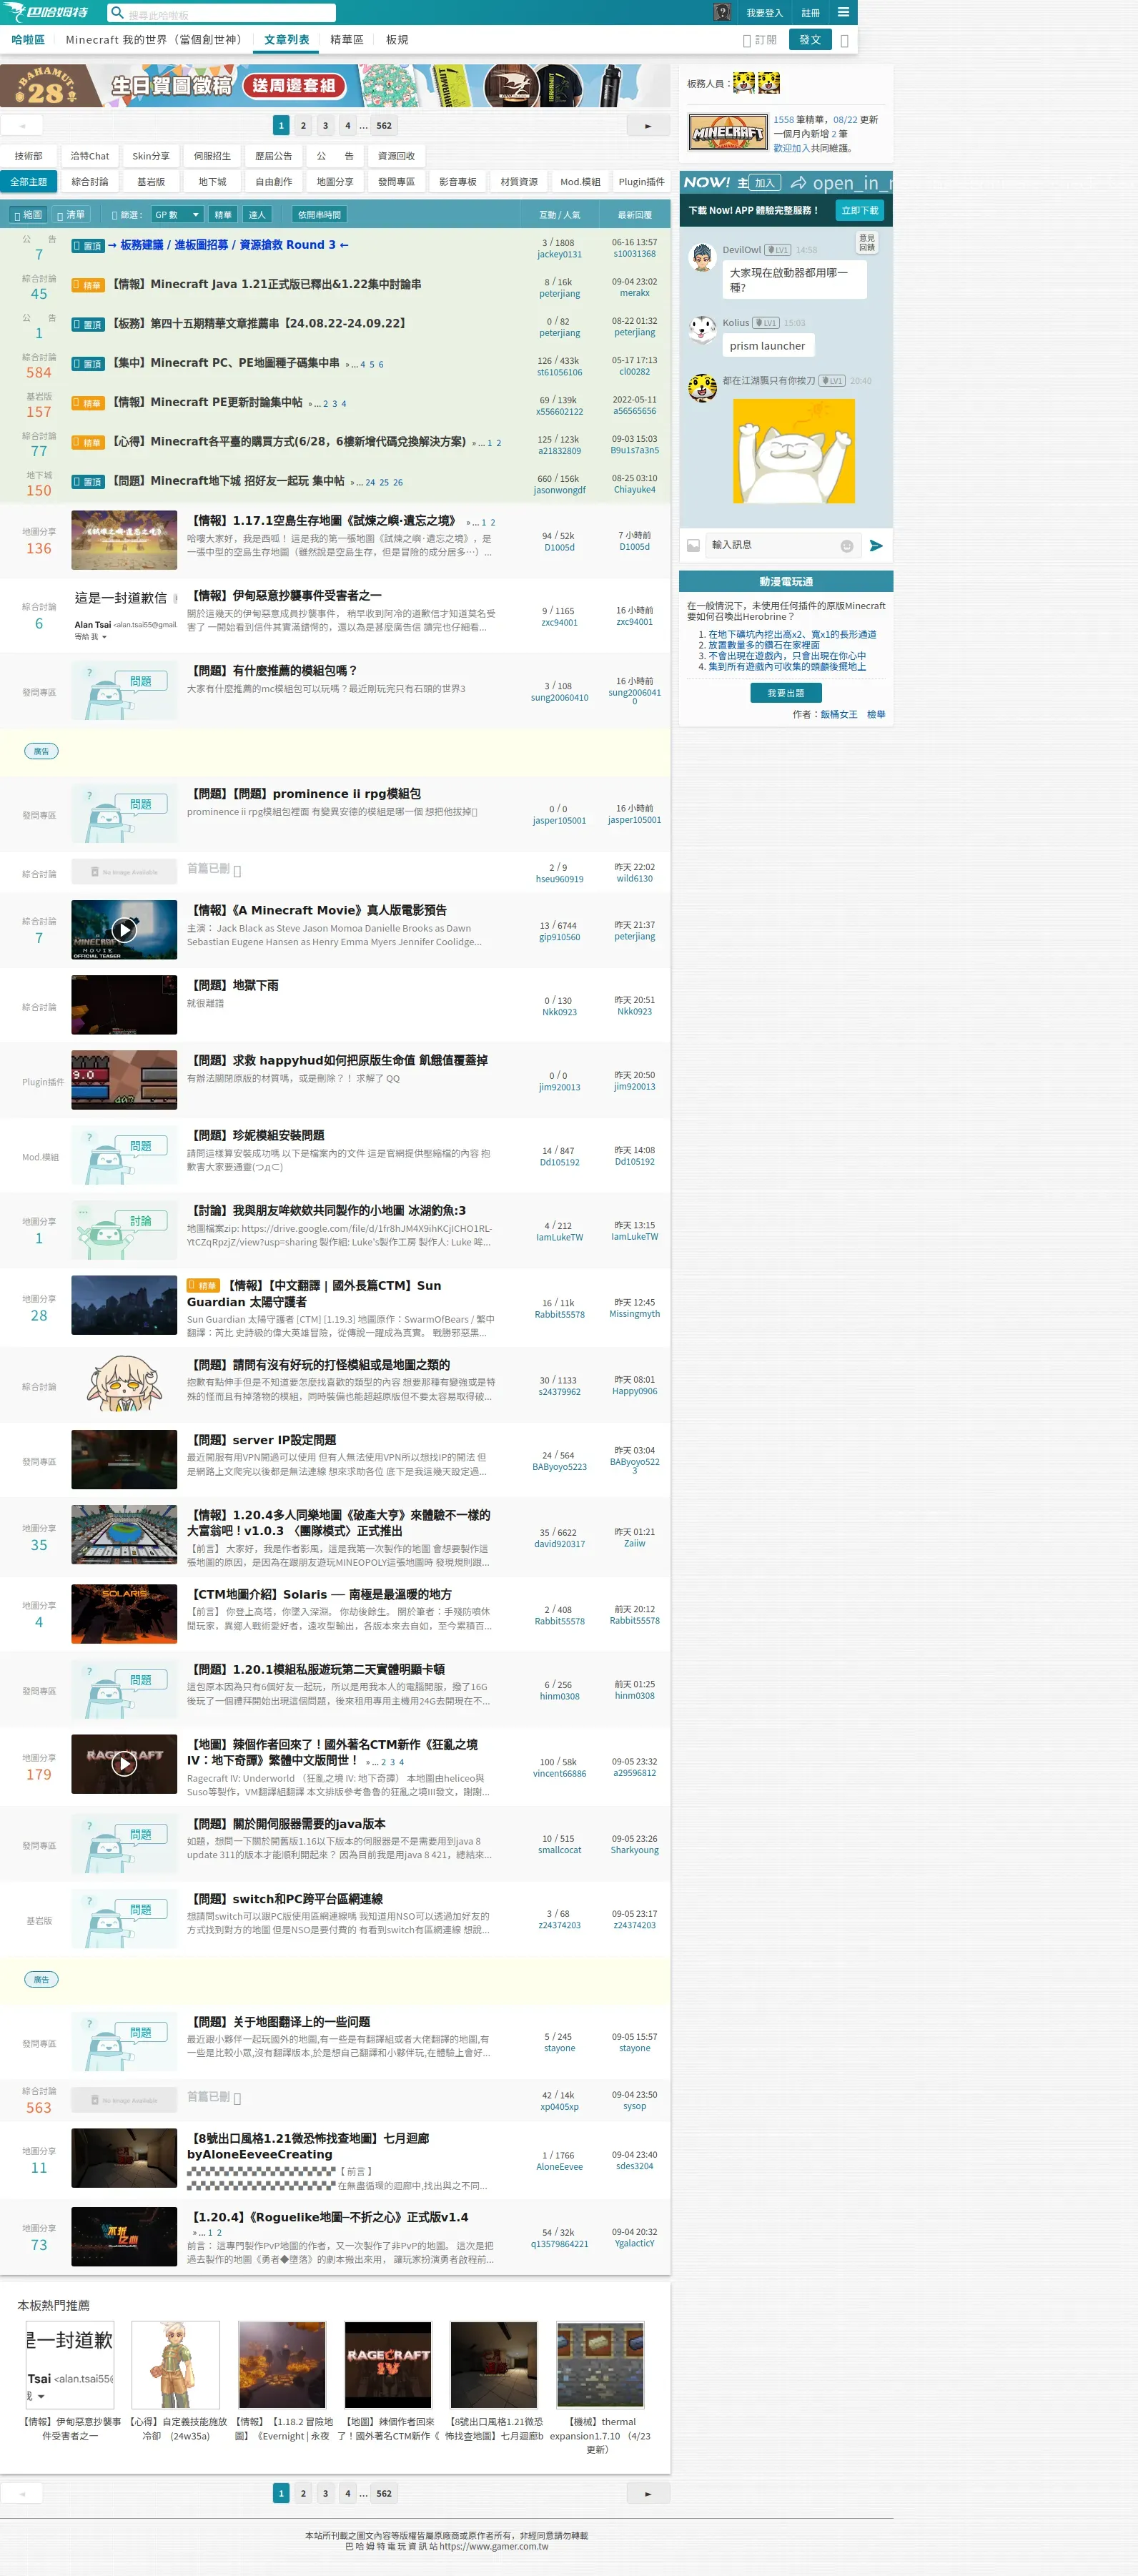
Task: Select quiz answer 放置數量多的鑽石在家裡面
Action: pyautogui.click(x=763, y=645)
